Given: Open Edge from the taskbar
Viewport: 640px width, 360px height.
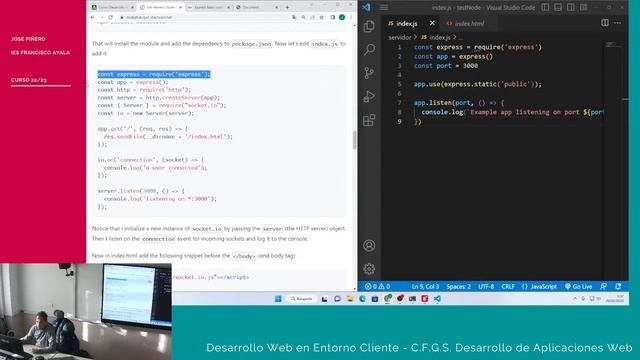Looking at the screenshot, I should click(x=362, y=299).
